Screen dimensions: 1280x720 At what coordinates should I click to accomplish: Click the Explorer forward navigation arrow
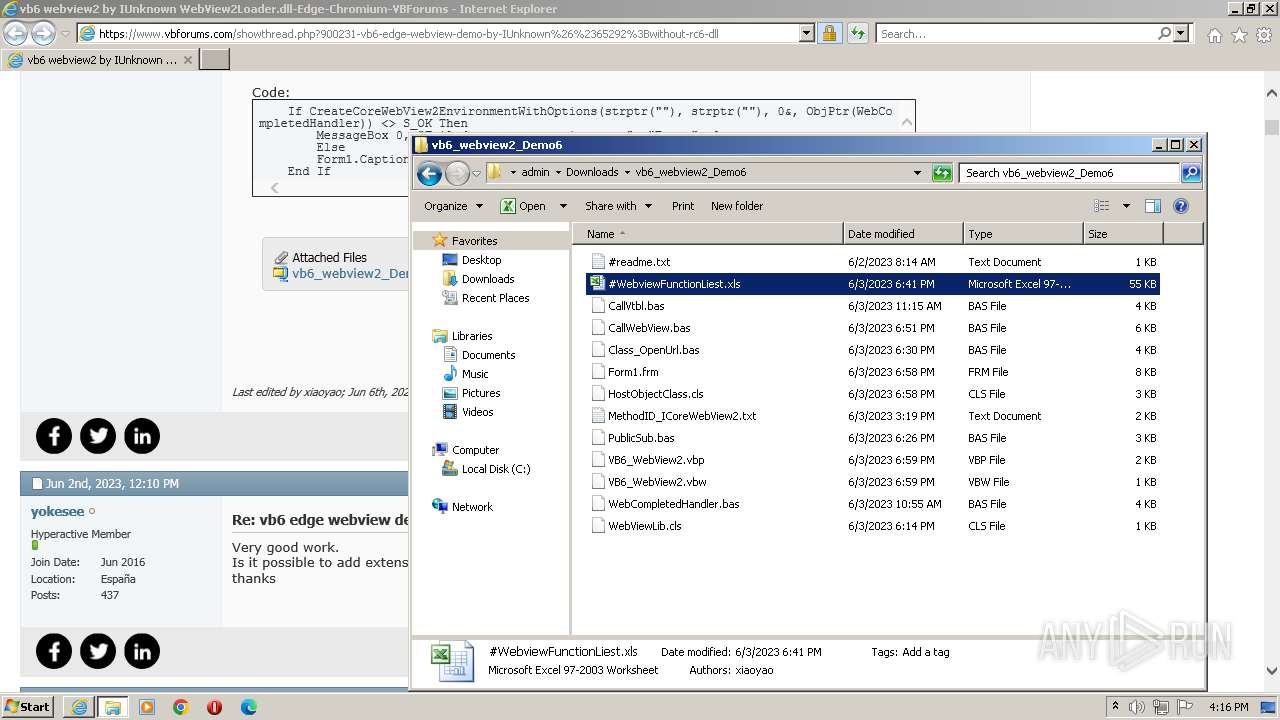[x=457, y=174]
